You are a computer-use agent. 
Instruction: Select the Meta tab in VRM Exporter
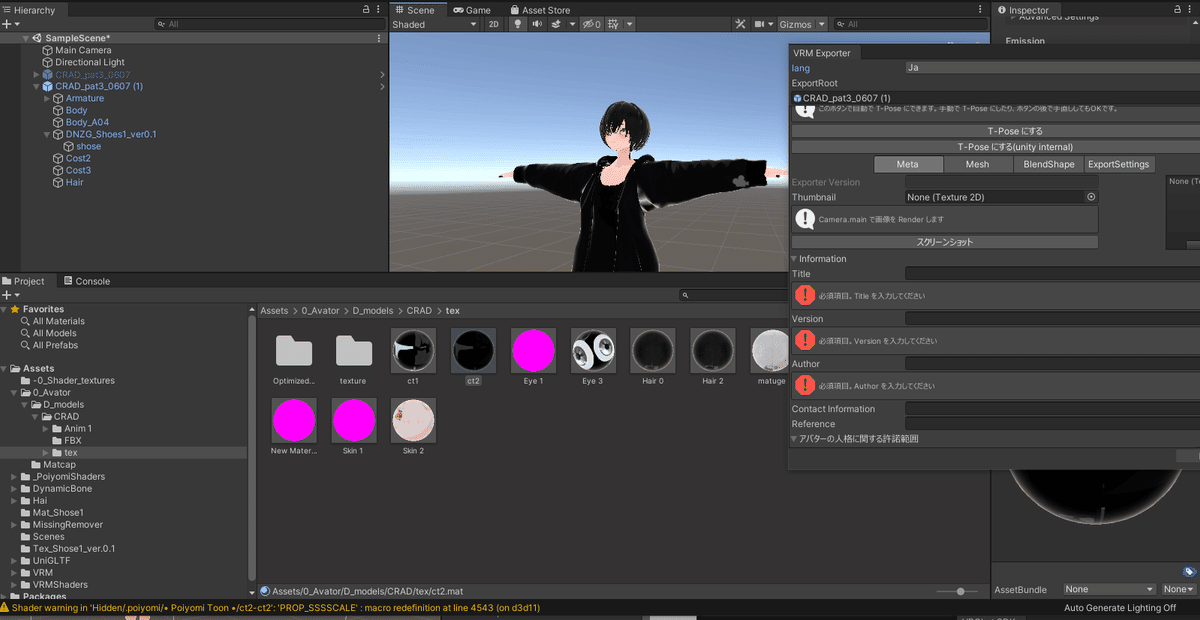tap(907, 164)
